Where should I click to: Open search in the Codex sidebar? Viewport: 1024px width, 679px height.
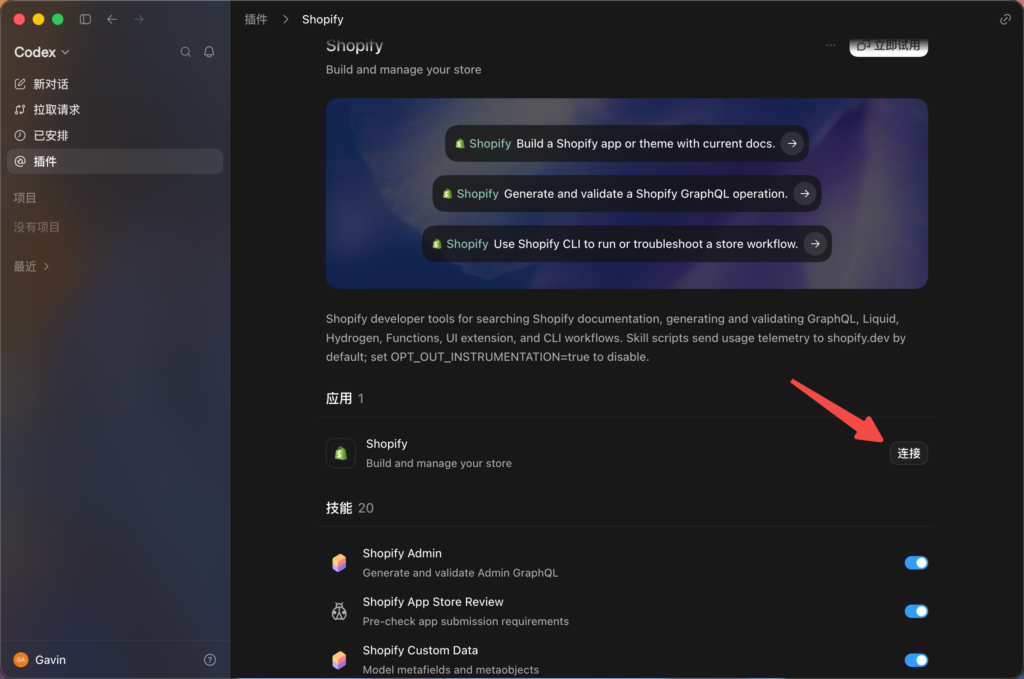click(x=185, y=52)
